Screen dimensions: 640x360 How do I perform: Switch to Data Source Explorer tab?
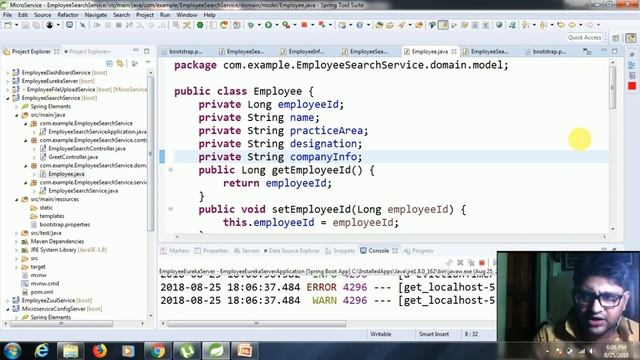point(291,251)
